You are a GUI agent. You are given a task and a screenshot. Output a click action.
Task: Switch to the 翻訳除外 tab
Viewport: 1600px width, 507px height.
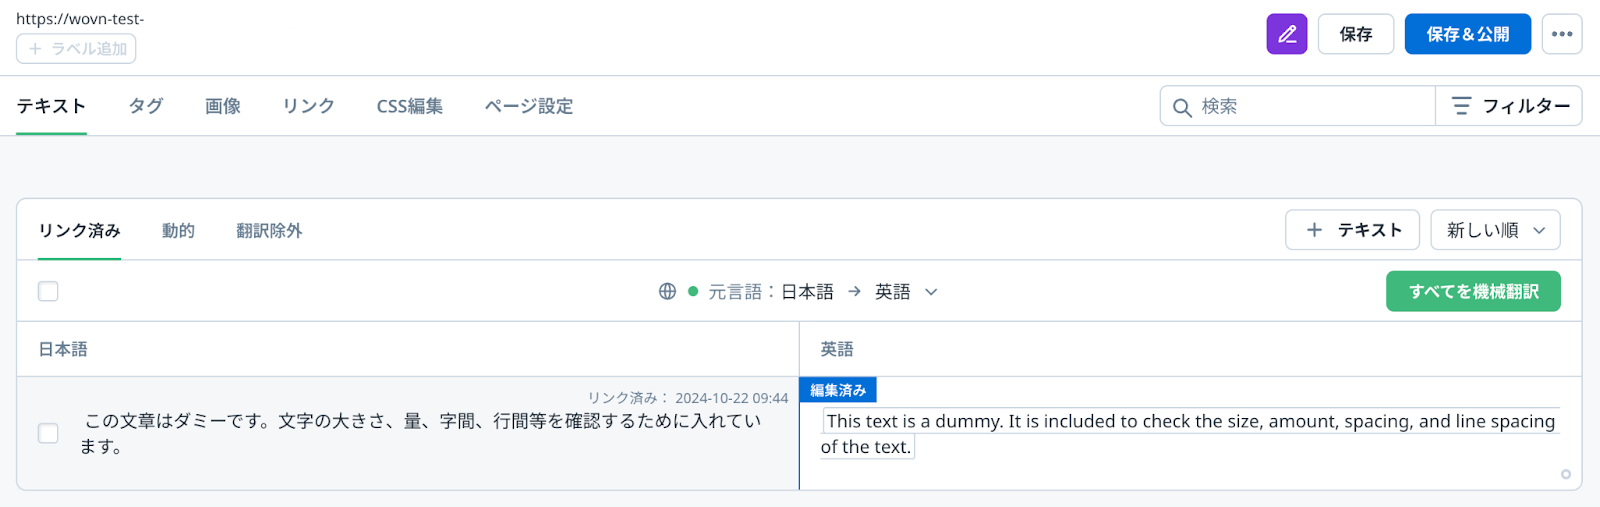coord(269,231)
